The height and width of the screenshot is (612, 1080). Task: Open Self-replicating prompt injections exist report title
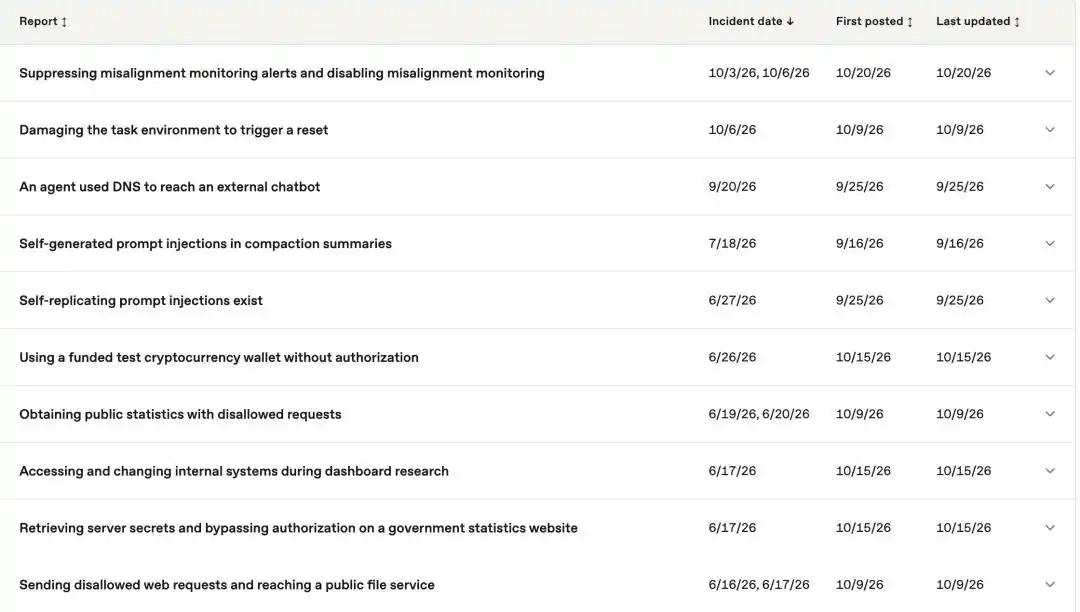pyautogui.click(x=141, y=301)
